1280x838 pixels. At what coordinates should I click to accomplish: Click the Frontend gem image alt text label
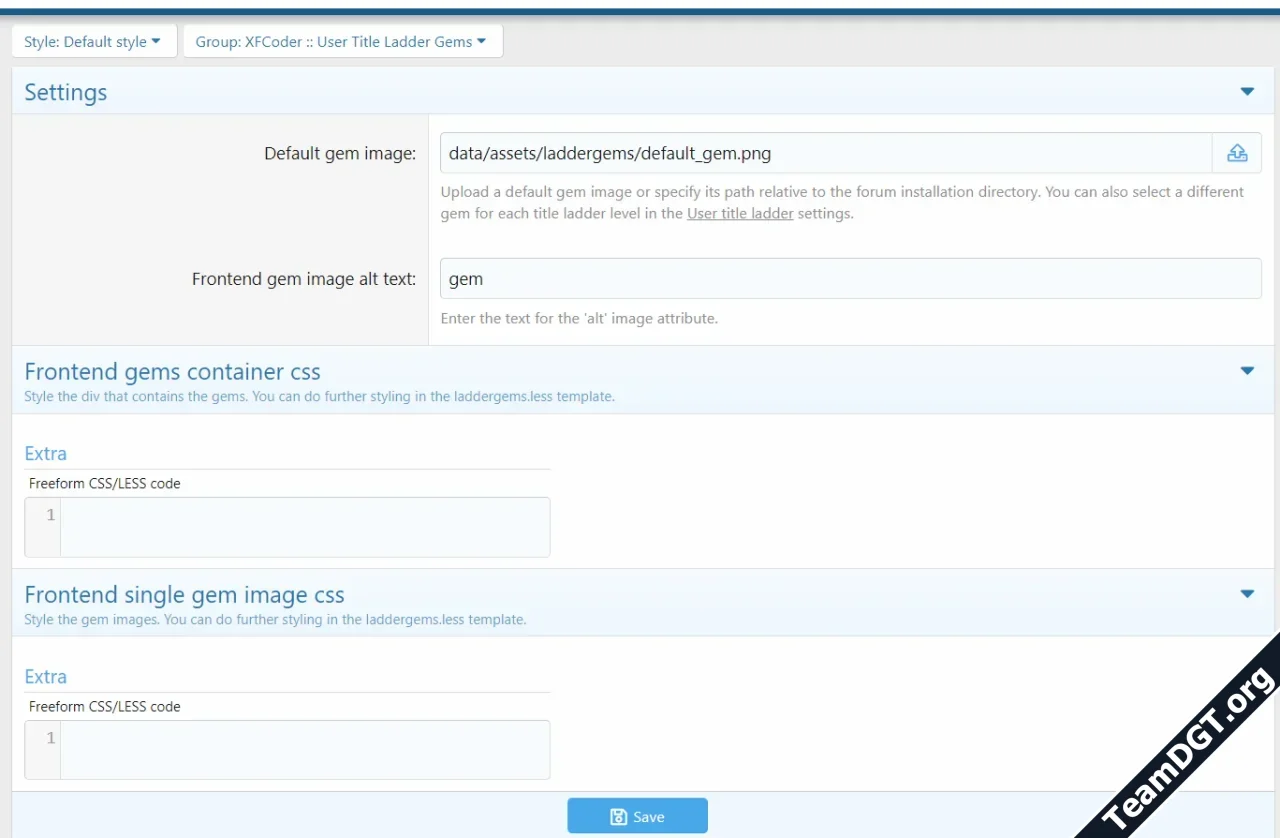coord(304,279)
